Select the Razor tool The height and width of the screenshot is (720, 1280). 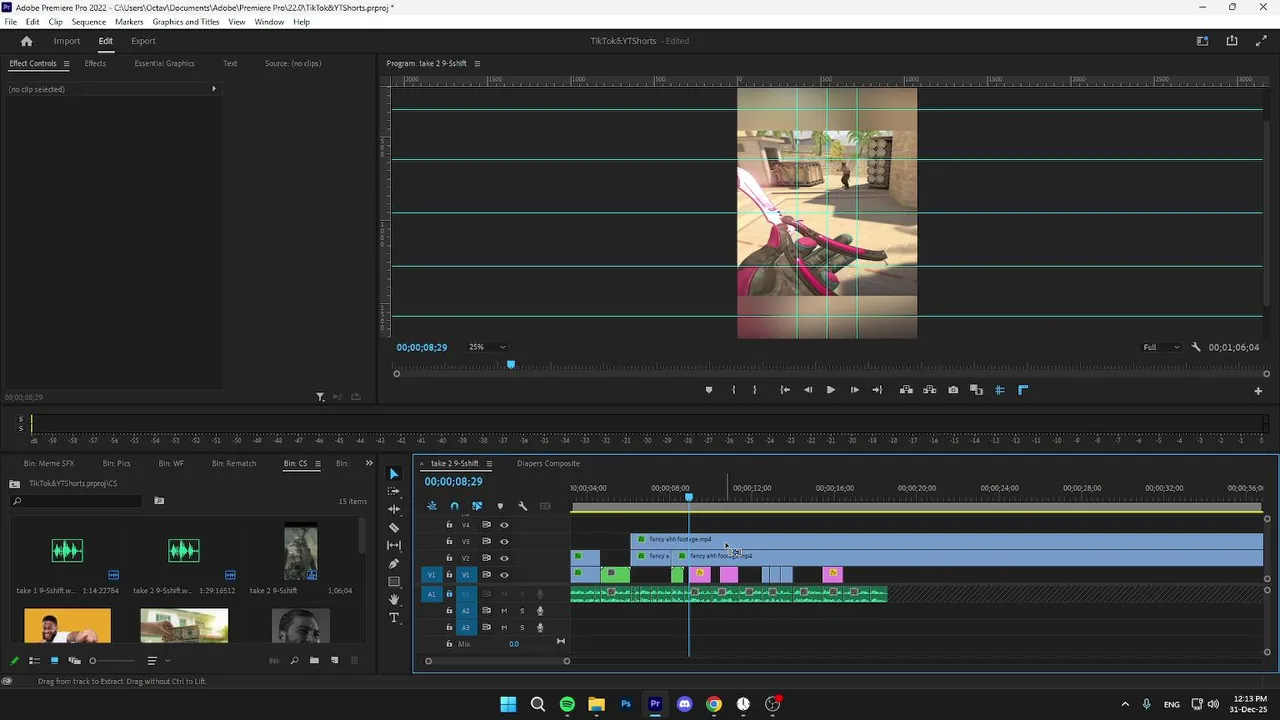click(x=394, y=527)
